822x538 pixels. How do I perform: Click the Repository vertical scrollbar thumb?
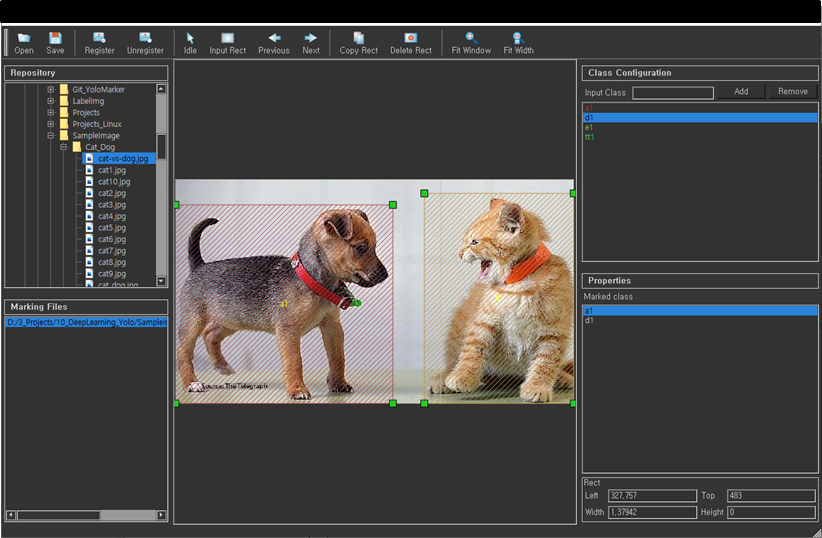[x=161, y=146]
